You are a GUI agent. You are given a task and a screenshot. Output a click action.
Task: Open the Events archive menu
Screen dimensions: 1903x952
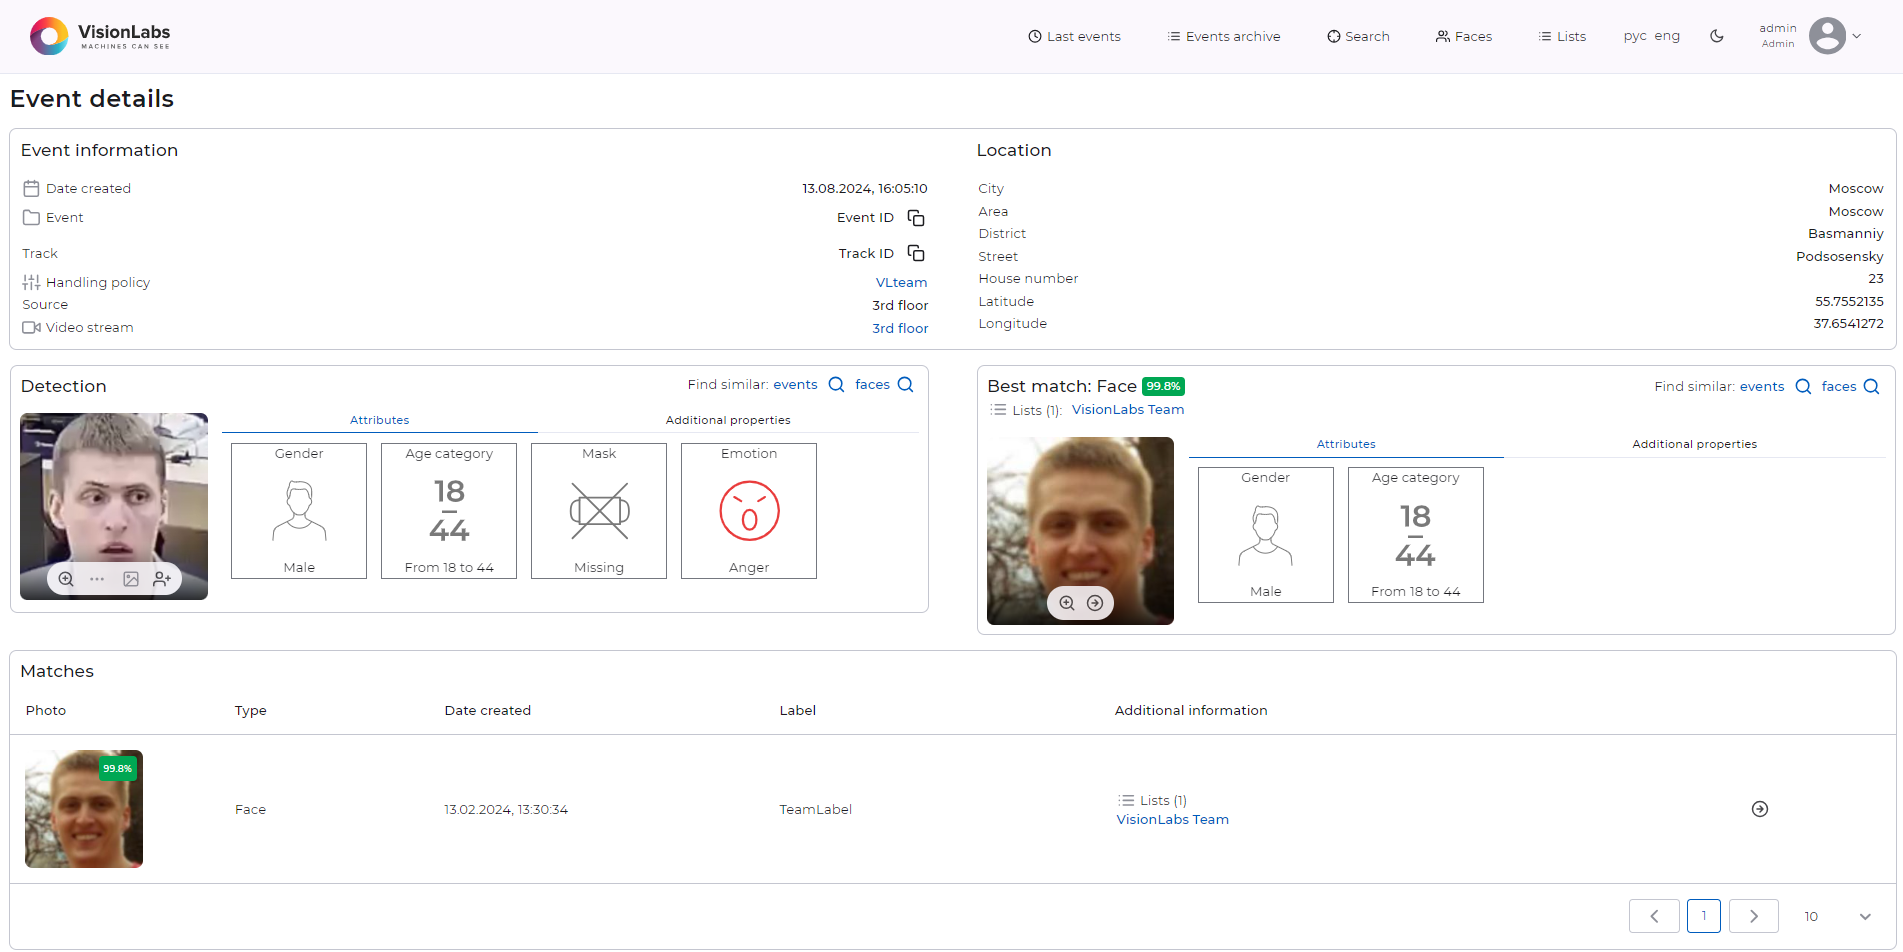click(x=1224, y=36)
